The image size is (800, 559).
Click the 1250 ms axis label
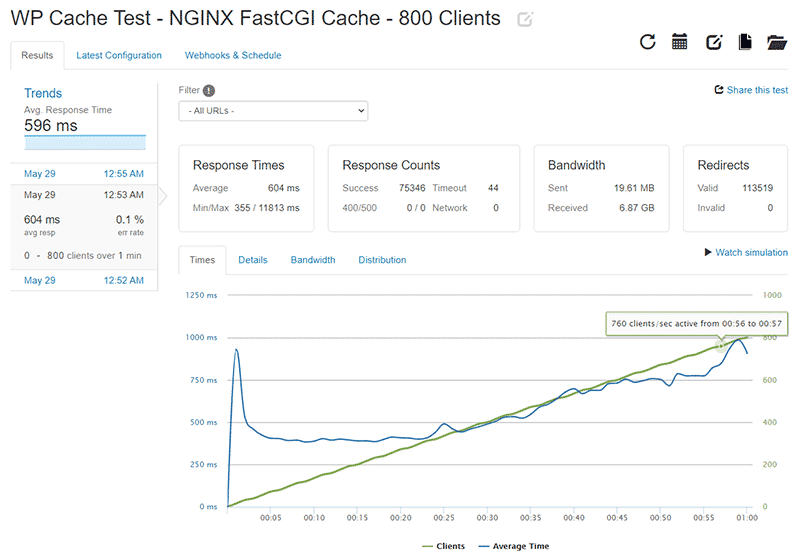point(201,295)
